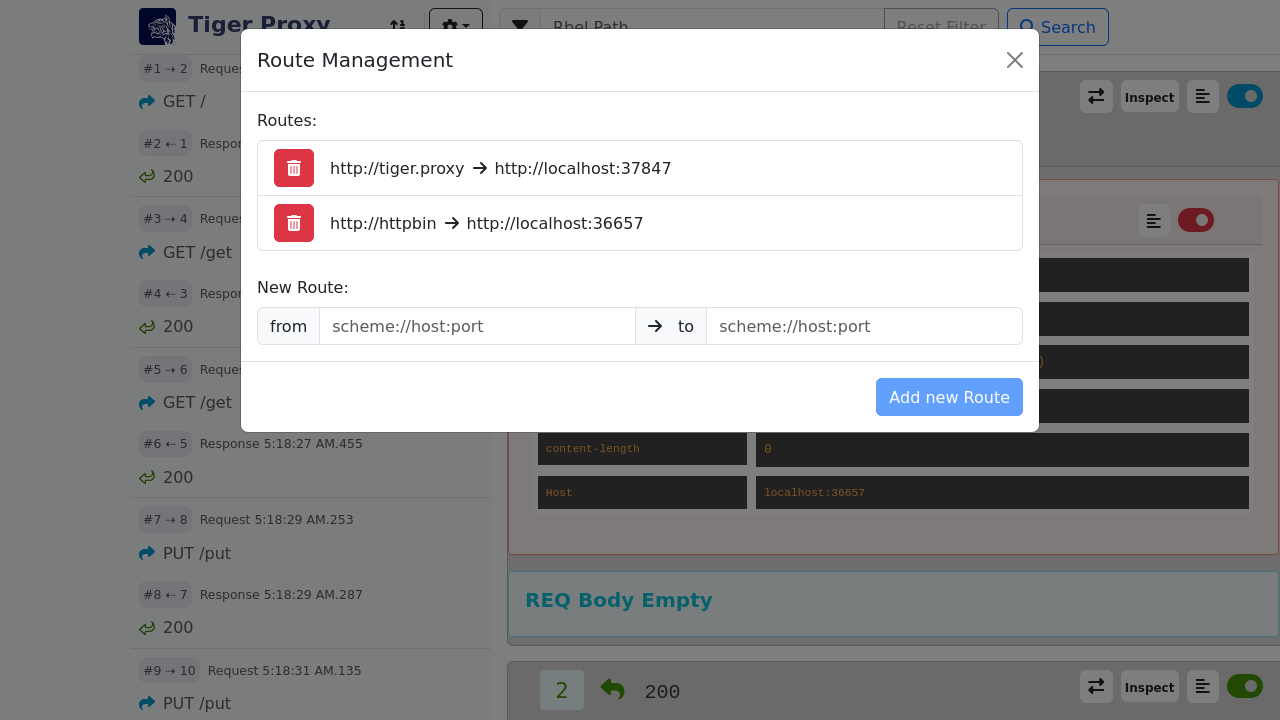1280x720 pixels.
Task: Click the Route Management dialog title
Action: click(355, 60)
